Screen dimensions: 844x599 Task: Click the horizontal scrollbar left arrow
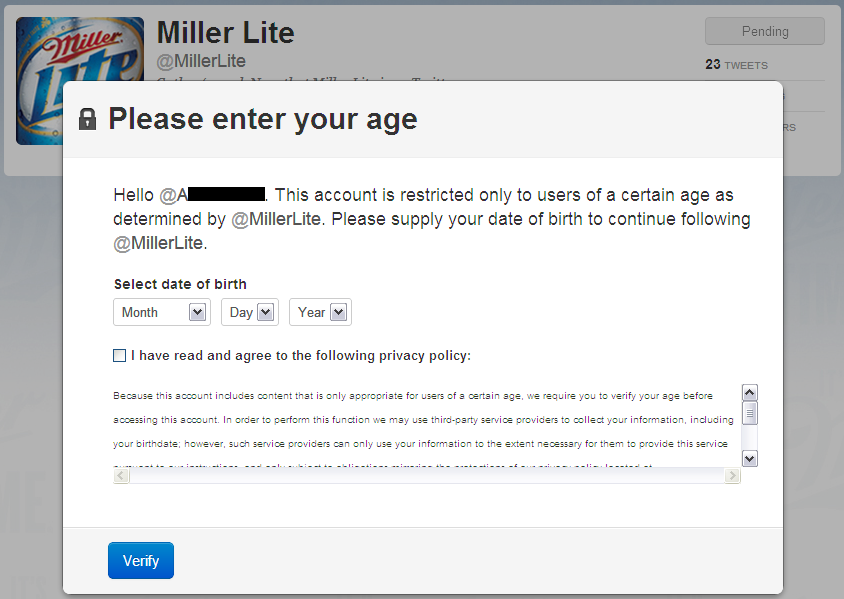(x=121, y=476)
